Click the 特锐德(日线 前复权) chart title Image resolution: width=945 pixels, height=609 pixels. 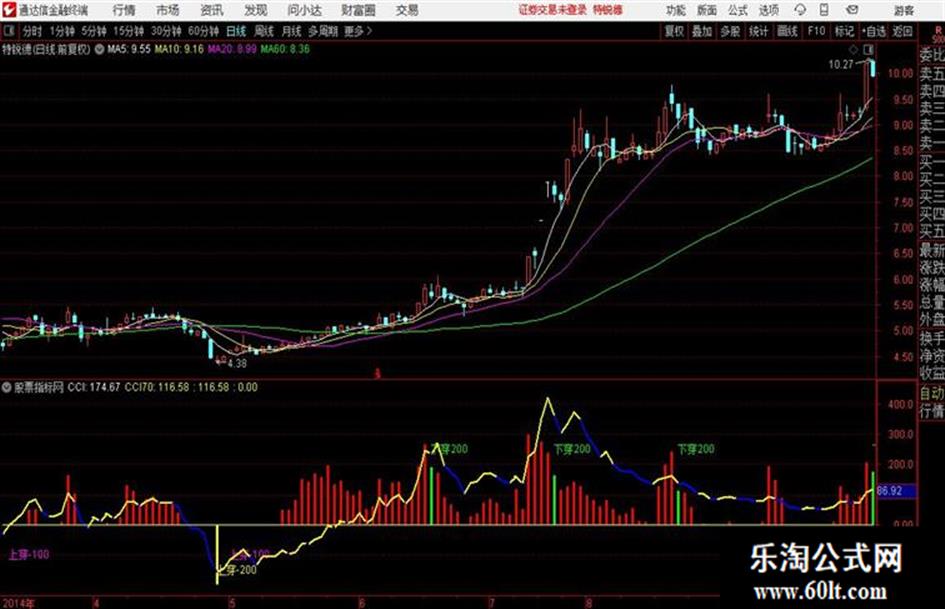click(46, 49)
